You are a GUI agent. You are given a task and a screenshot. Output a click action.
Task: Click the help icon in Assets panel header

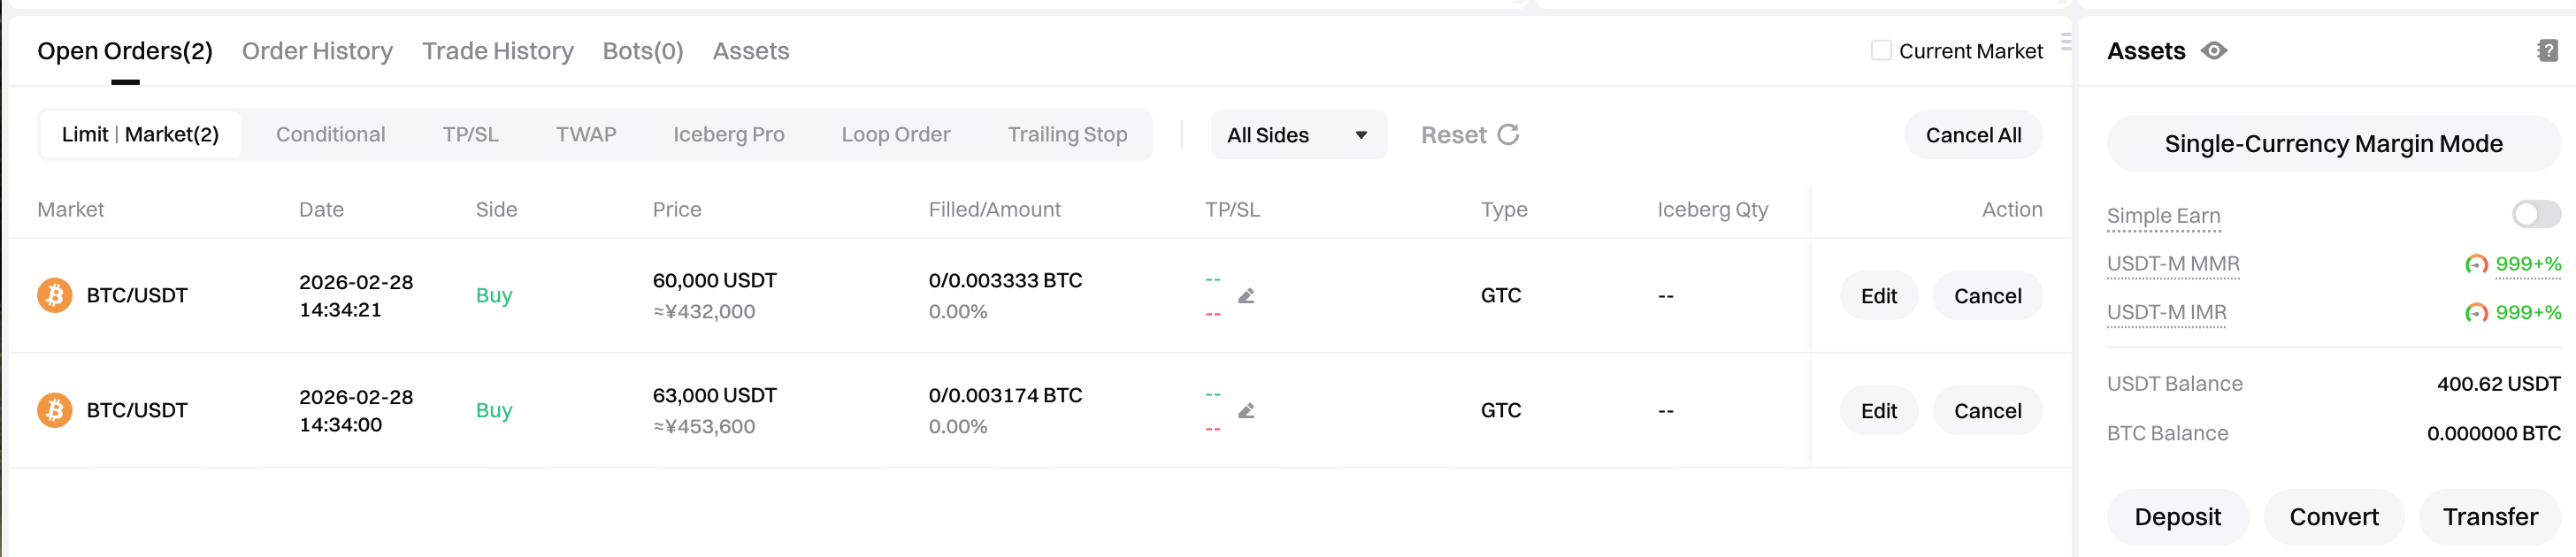pyautogui.click(x=2547, y=51)
